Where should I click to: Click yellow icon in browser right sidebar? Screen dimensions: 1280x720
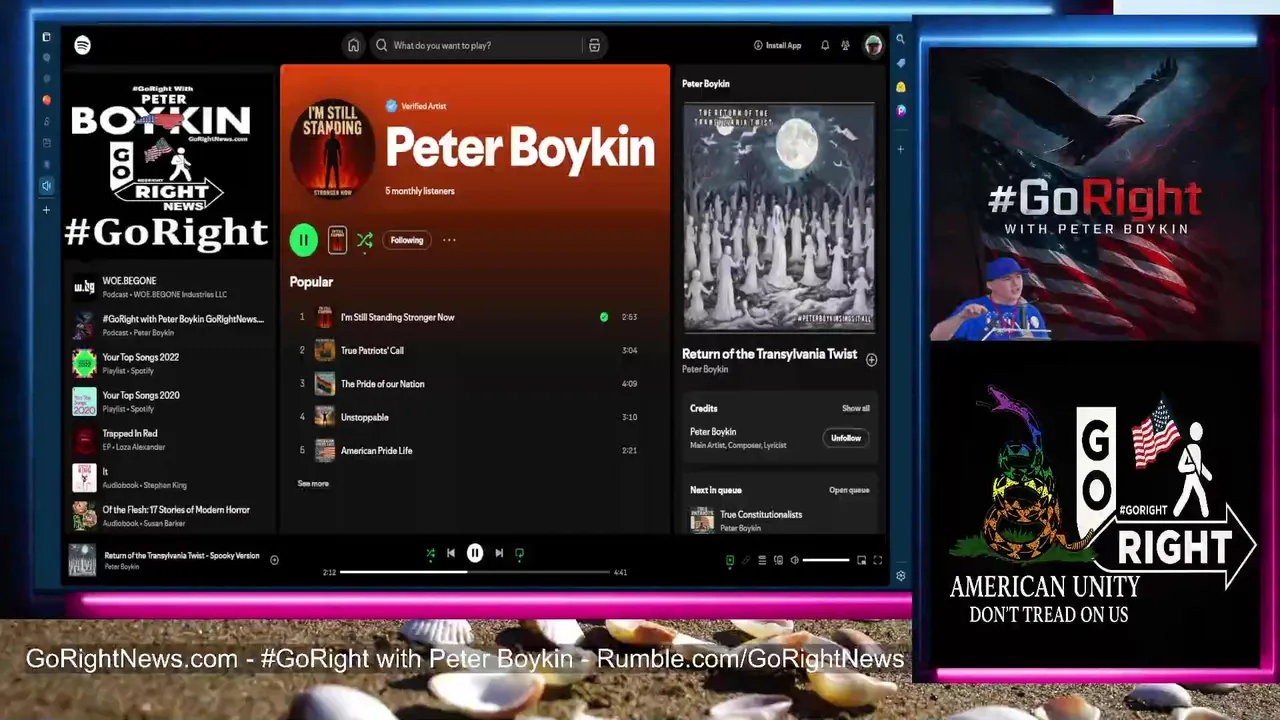point(900,88)
